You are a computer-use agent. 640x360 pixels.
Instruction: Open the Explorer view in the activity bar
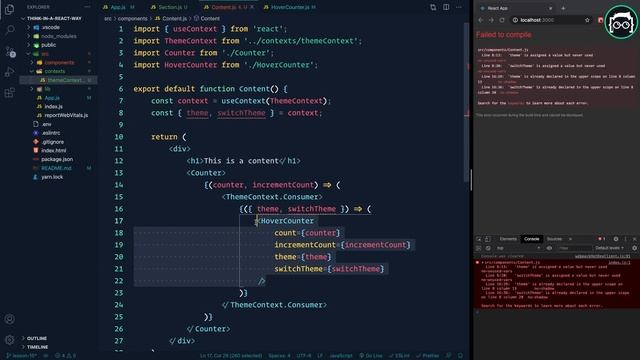pos(9,9)
